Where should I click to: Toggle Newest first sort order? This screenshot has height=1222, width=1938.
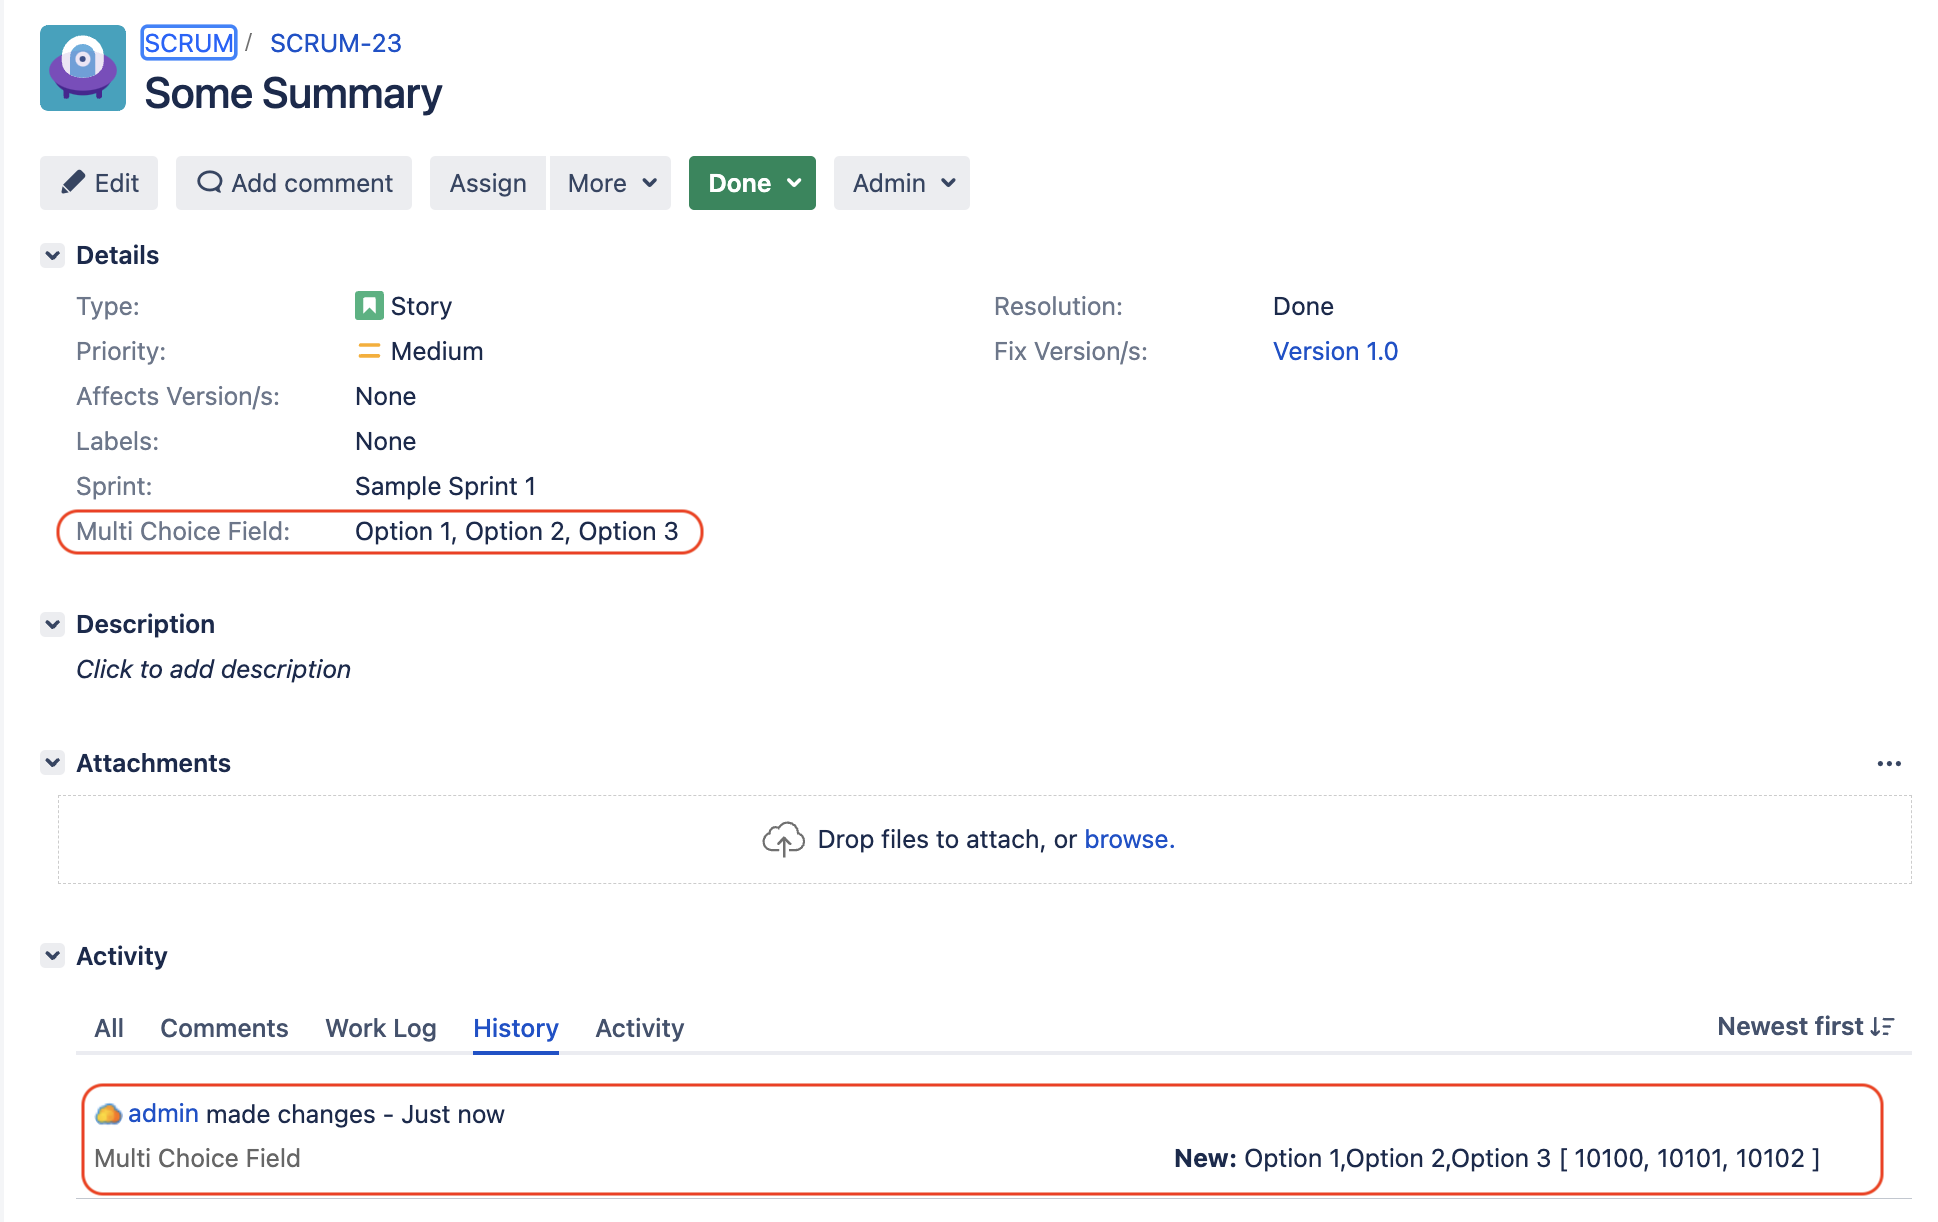pos(1805,1027)
